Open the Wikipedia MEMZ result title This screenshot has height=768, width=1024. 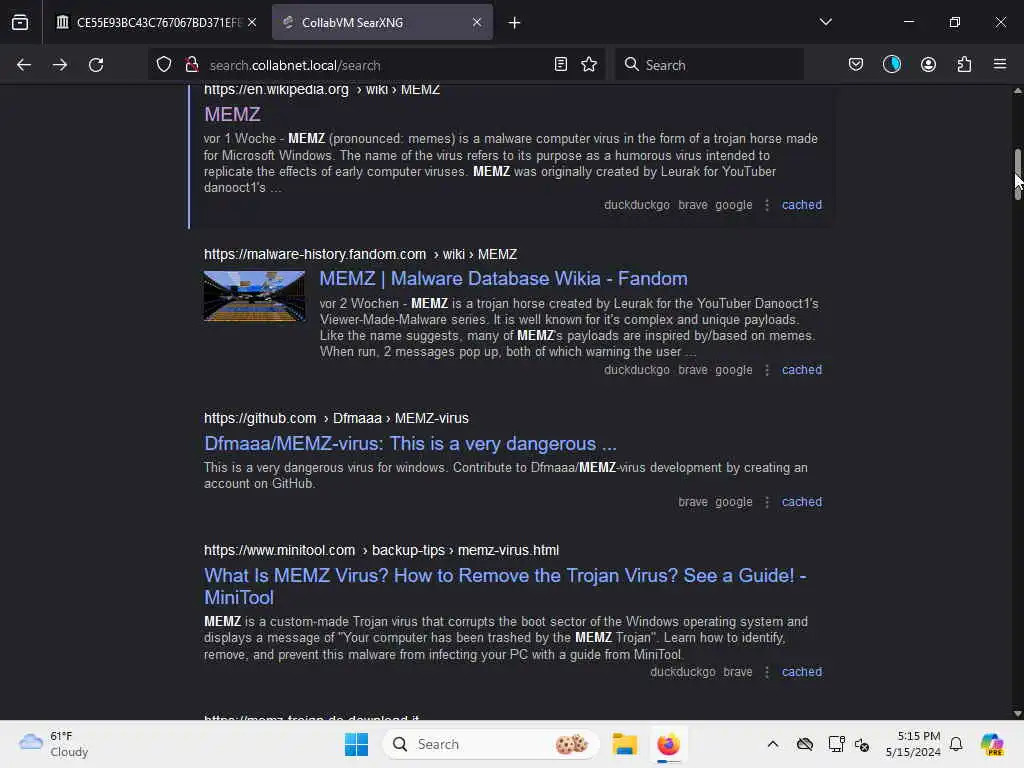[x=232, y=114]
